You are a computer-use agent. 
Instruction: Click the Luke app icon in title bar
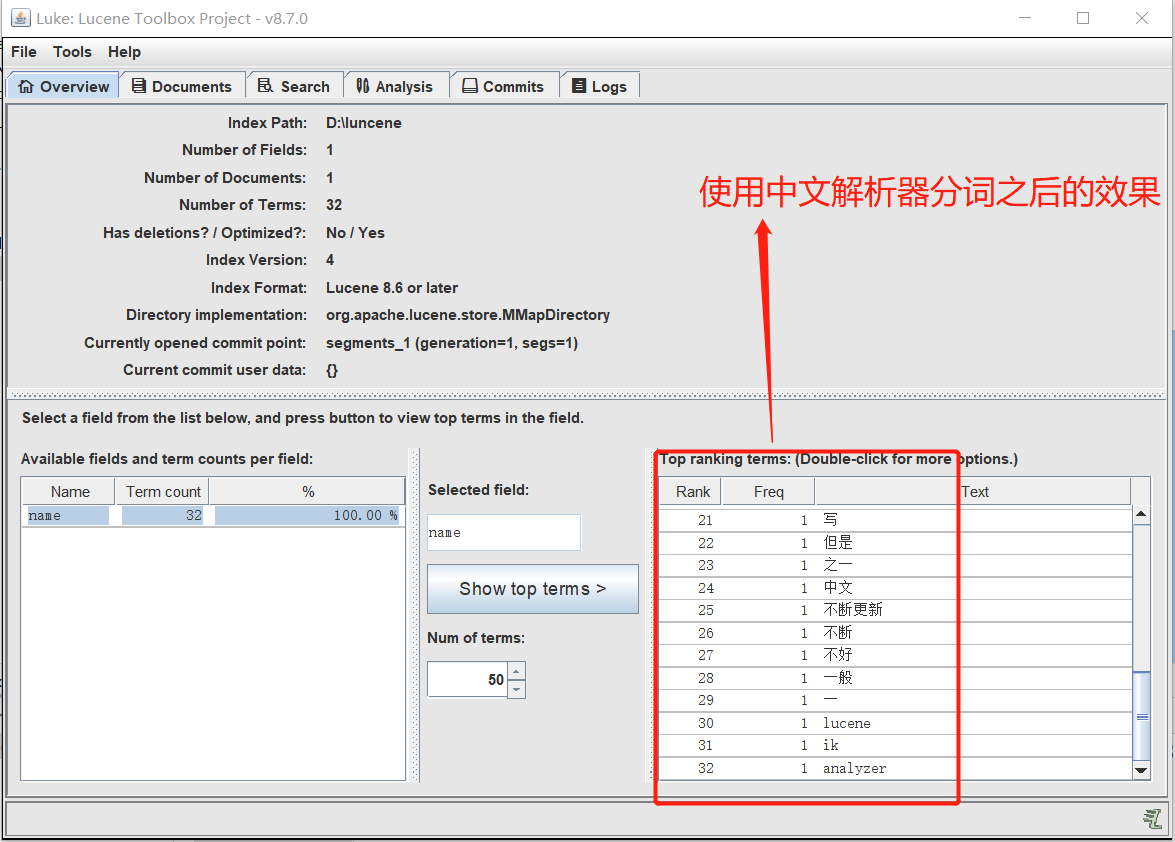click(x=20, y=18)
